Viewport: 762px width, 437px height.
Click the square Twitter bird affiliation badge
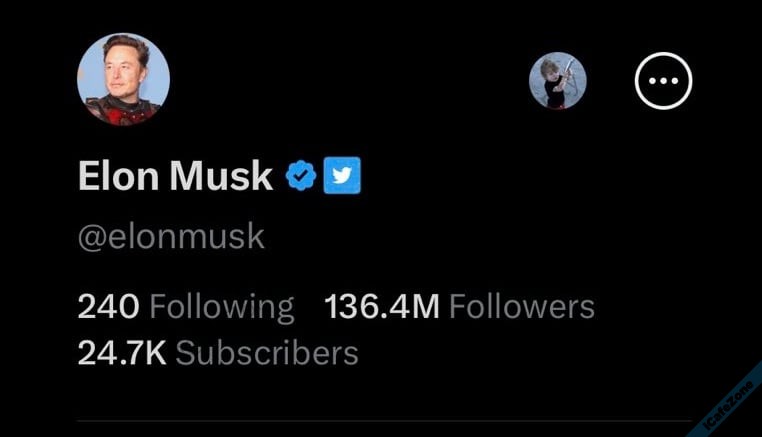point(342,176)
